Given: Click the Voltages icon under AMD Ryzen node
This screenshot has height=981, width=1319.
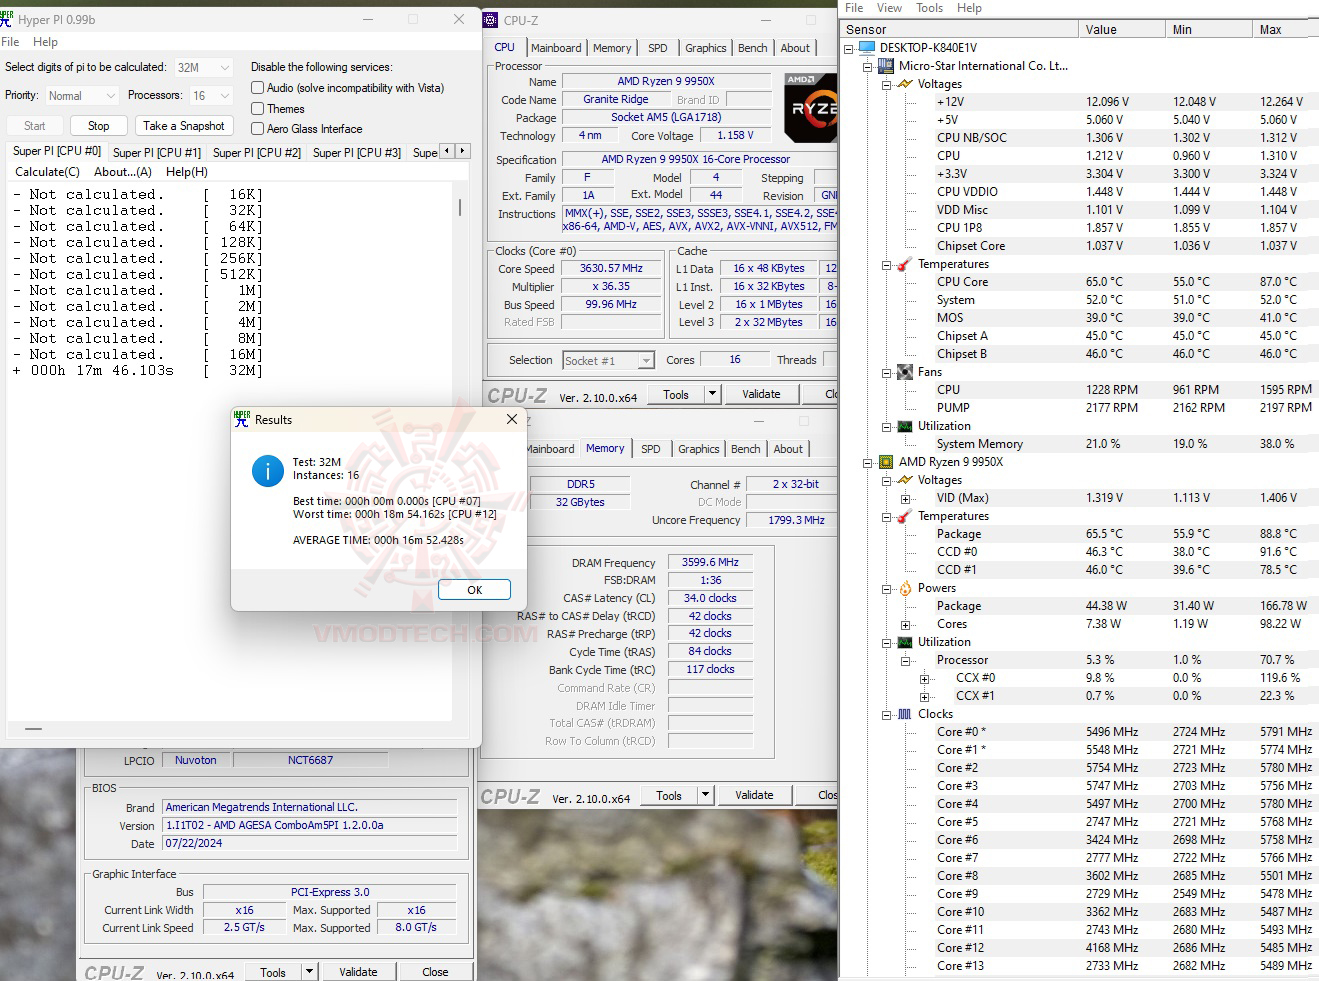Looking at the screenshot, I should (x=904, y=480).
